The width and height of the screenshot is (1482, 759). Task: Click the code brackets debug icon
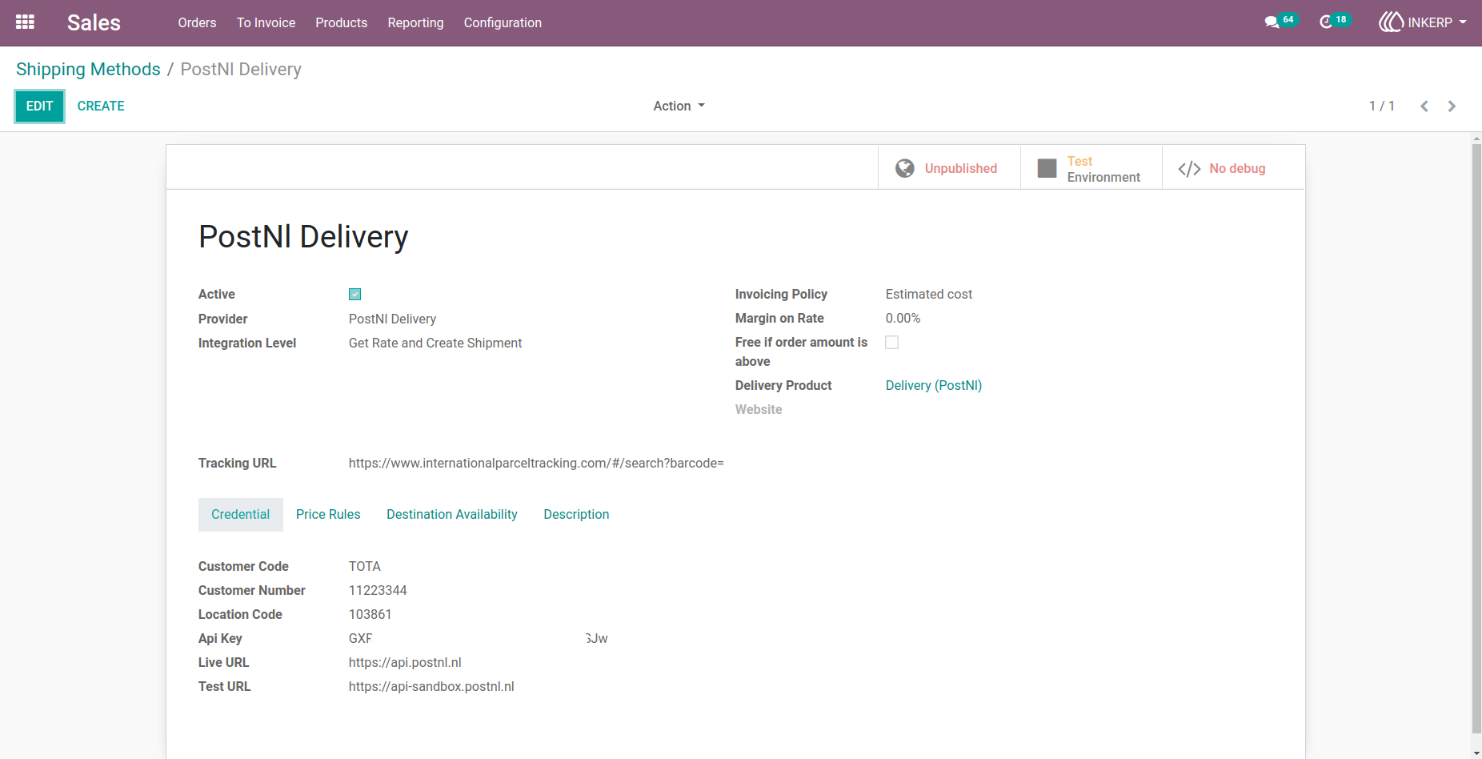point(1189,169)
